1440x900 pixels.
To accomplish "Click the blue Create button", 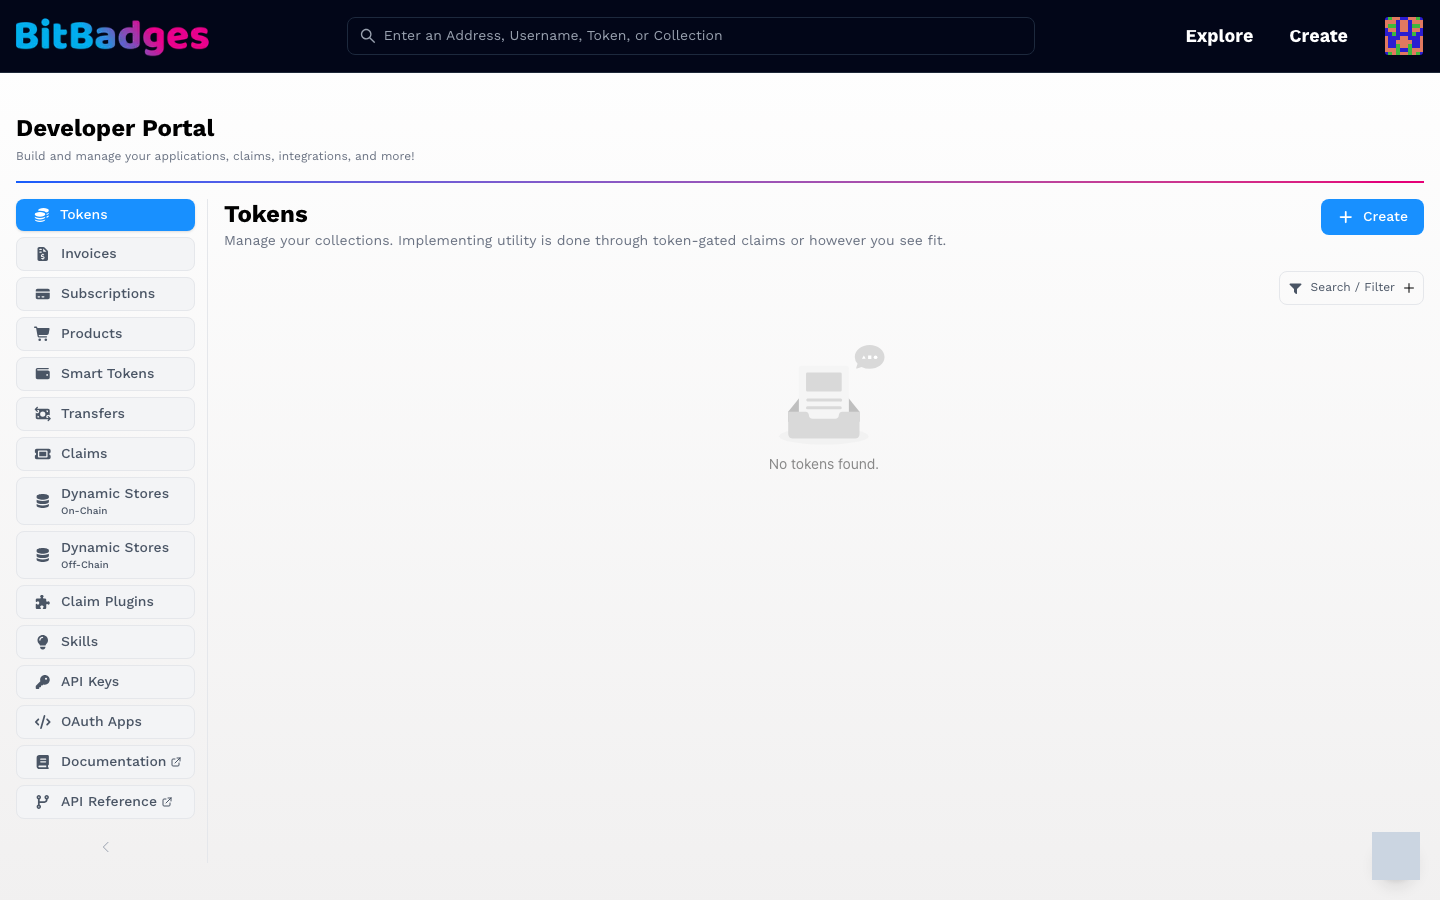I will [x=1372, y=217].
